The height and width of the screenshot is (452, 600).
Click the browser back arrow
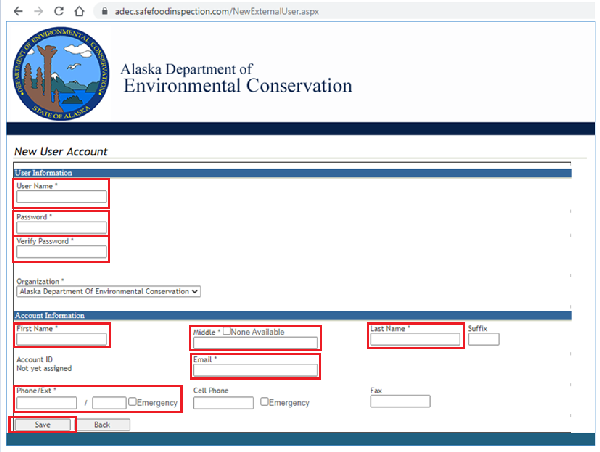pyautogui.click(x=15, y=11)
